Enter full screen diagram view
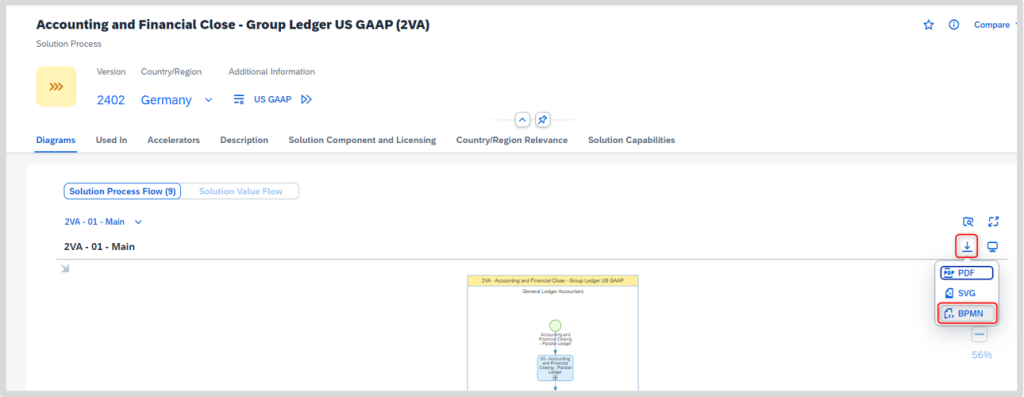The height and width of the screenshot is (397, 1024). tap(993, 221)
